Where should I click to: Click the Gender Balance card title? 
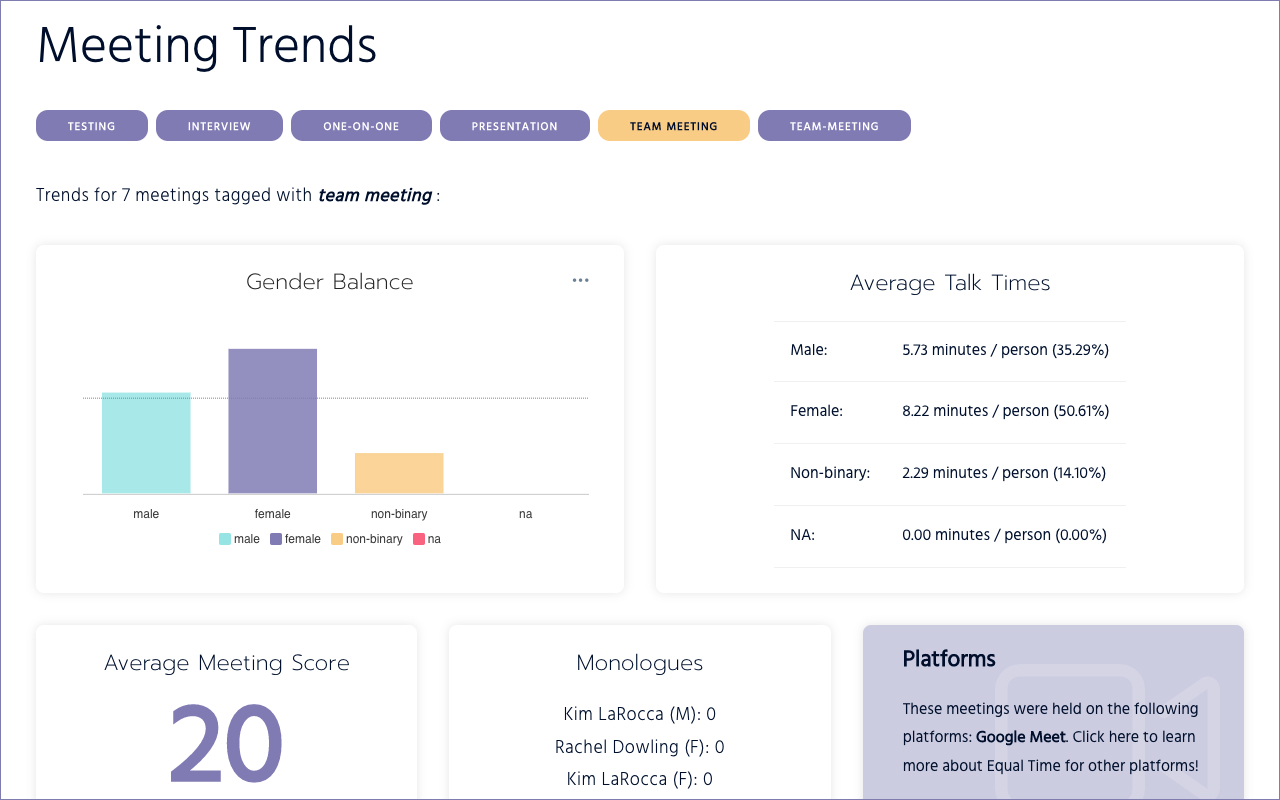(330, 282)
